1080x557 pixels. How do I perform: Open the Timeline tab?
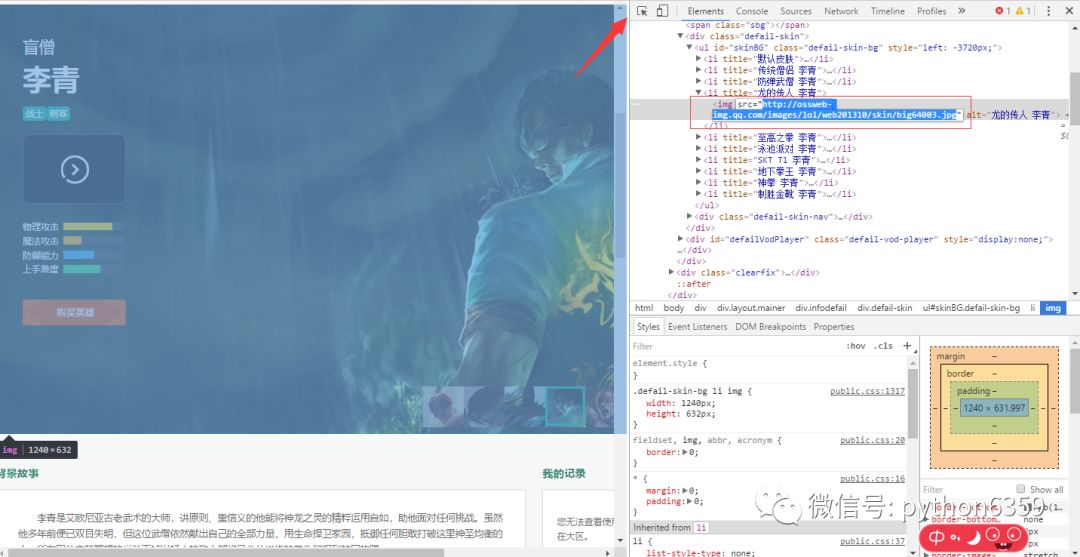pyautogui.click(x=887, y=11)
